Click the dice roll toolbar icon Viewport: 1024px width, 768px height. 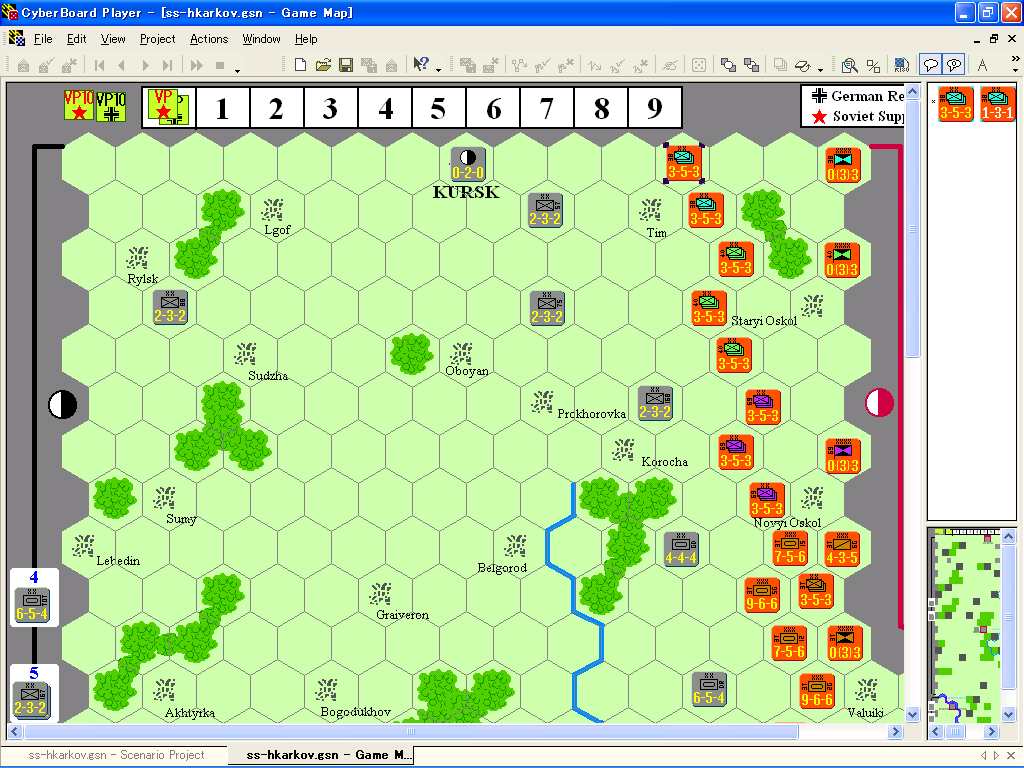coord(699,65)
